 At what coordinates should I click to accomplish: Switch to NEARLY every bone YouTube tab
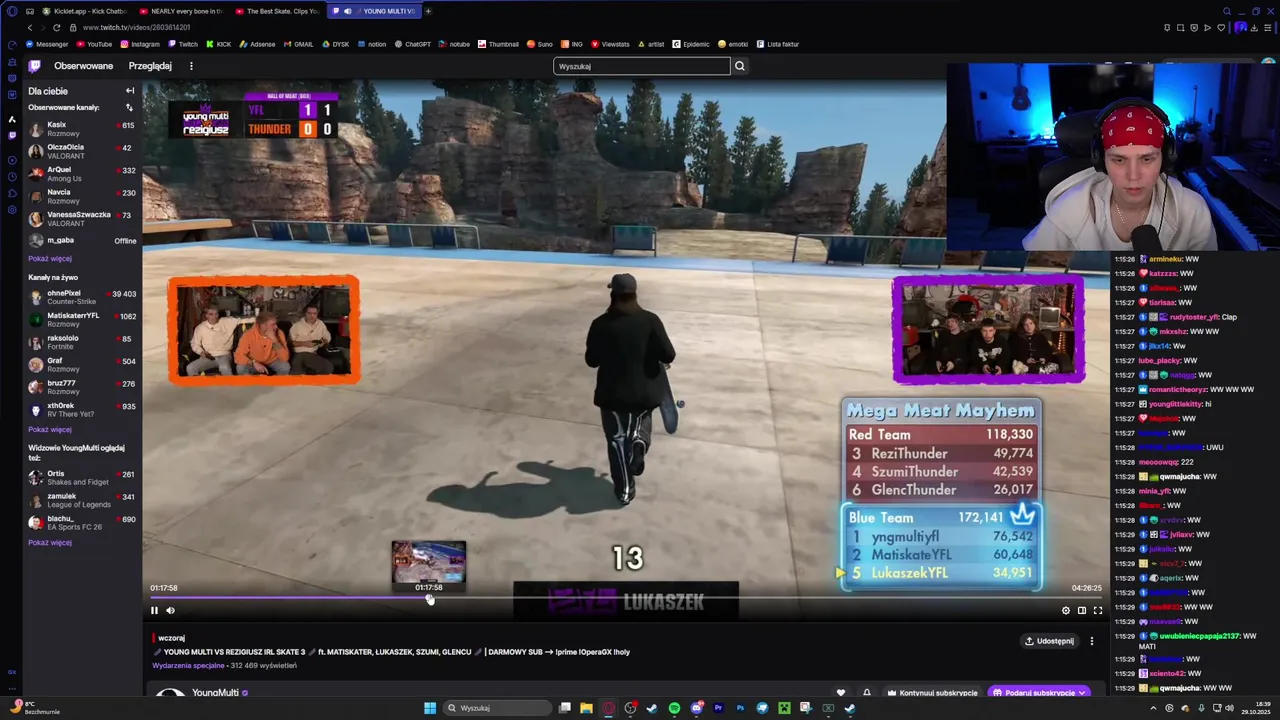pyautogui.click(x=181, y=11)
